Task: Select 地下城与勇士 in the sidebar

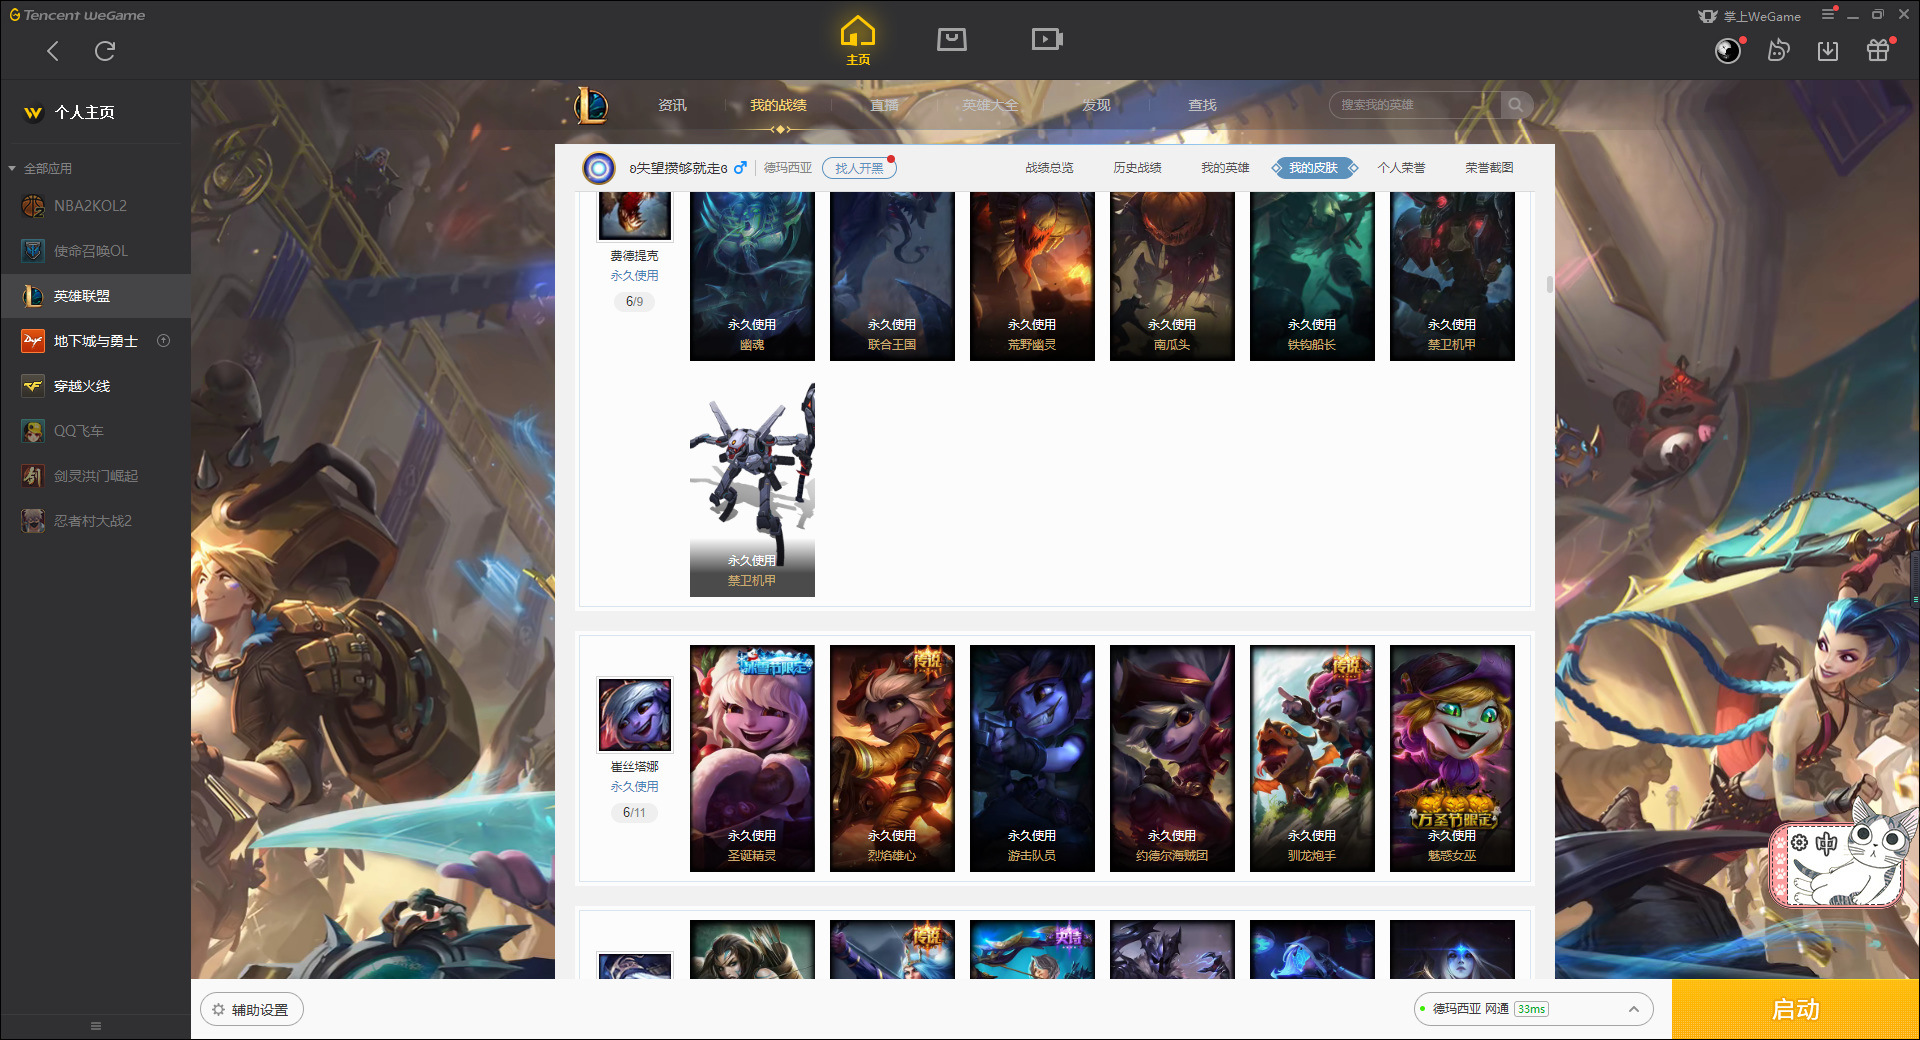Action: tap(95, 341)
